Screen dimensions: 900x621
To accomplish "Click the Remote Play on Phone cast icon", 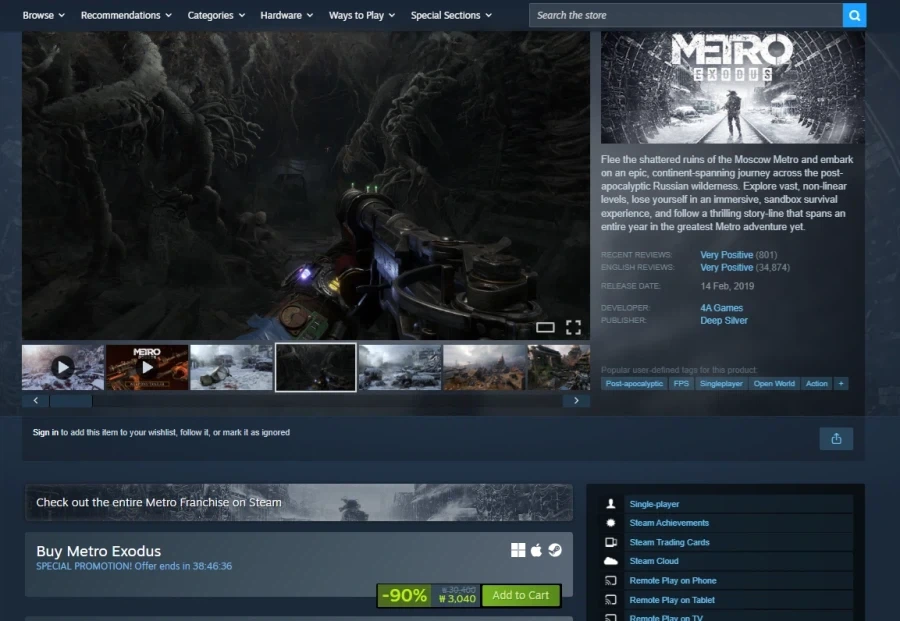I will tap(611, 581).
